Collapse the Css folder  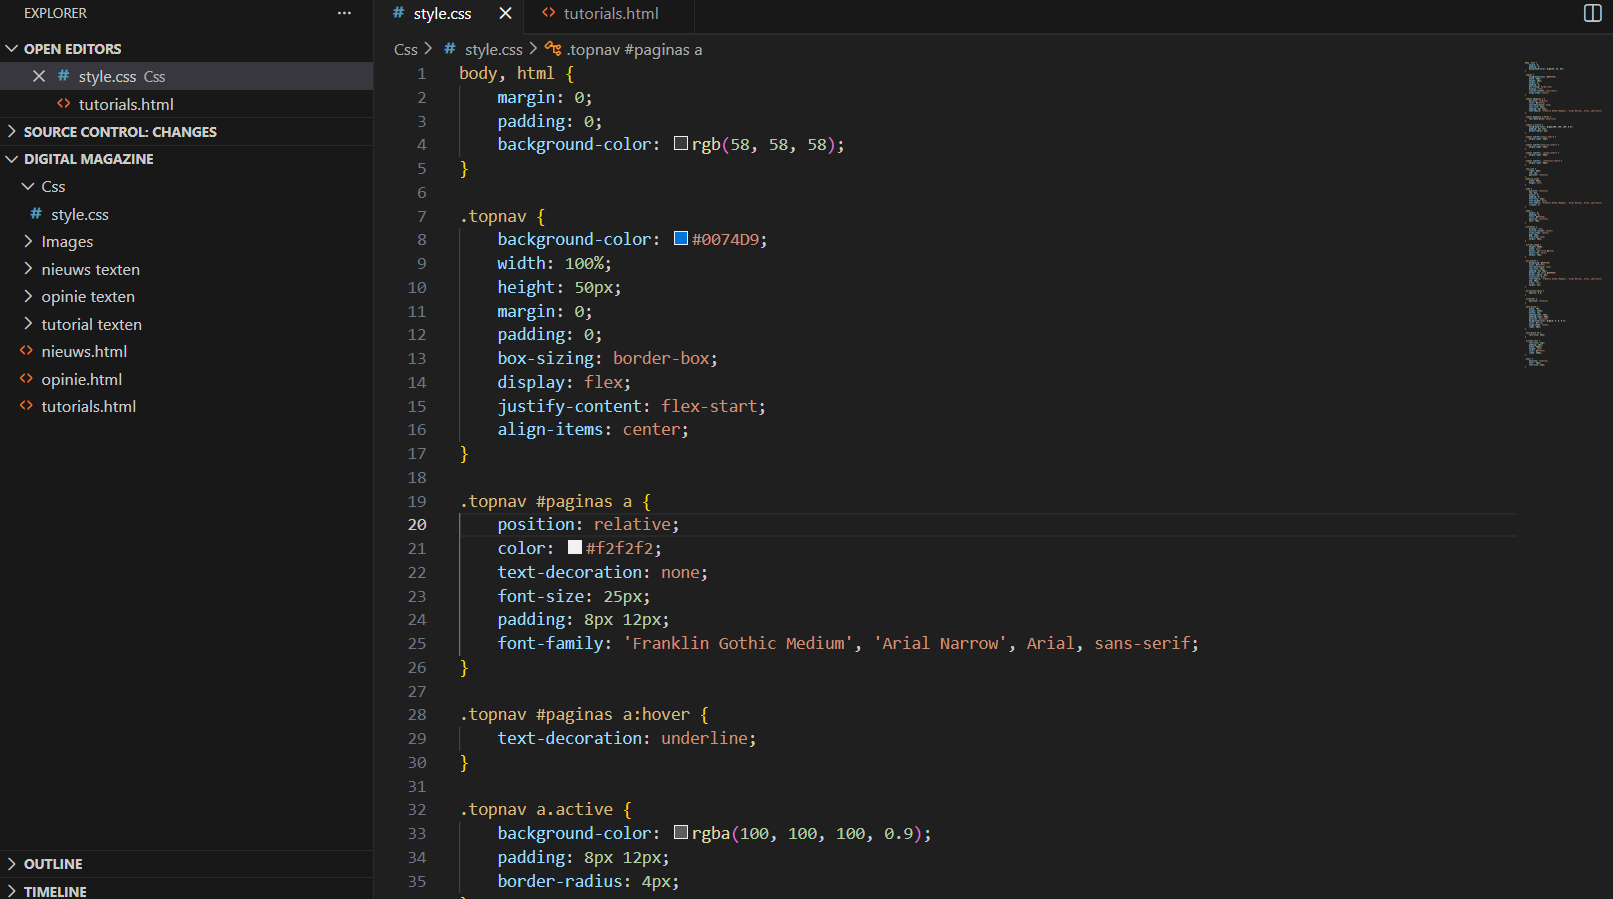[x=53, y=186]
